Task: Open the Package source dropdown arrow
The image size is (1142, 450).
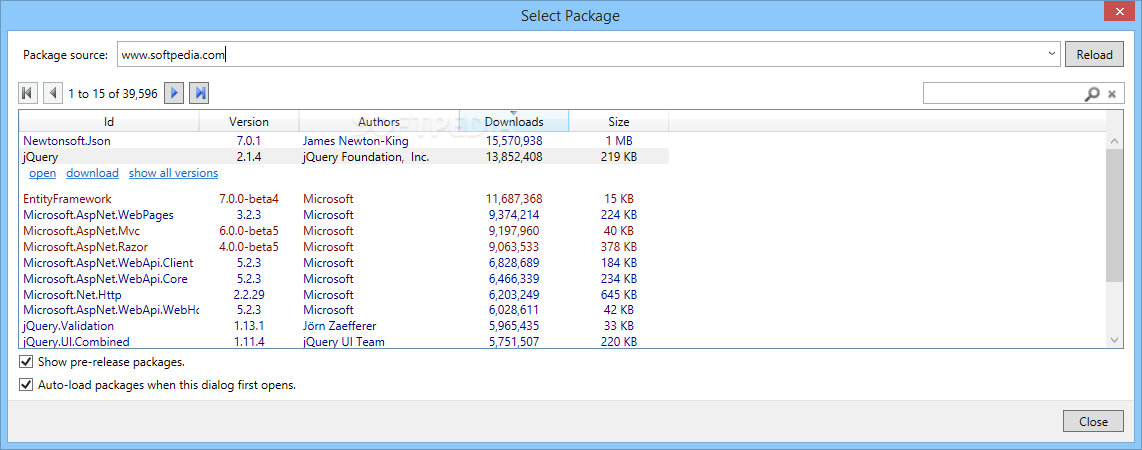Action: tap(1052, 54)
